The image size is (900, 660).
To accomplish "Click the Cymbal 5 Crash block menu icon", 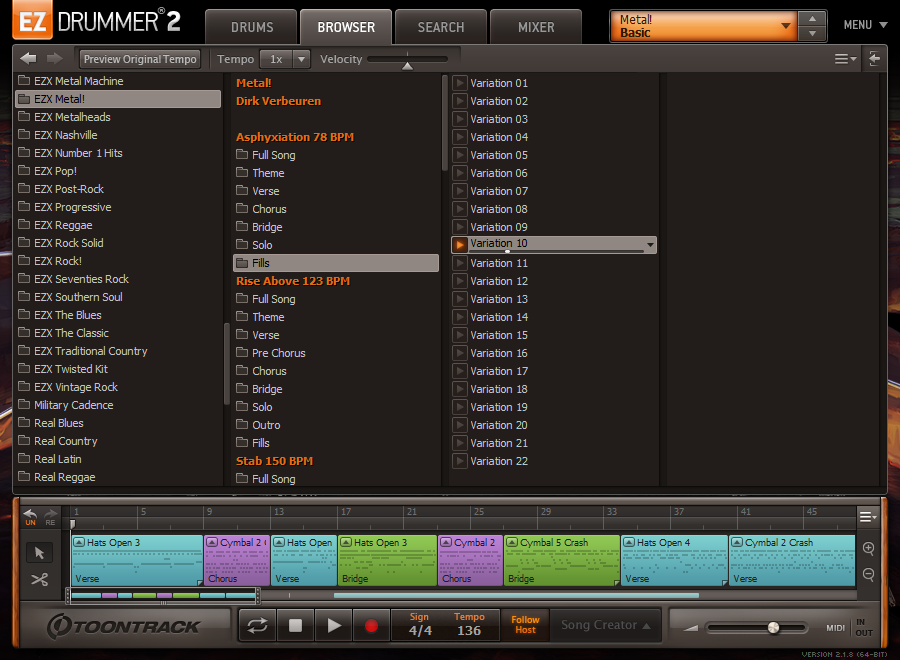I will (x=513, y=542).
